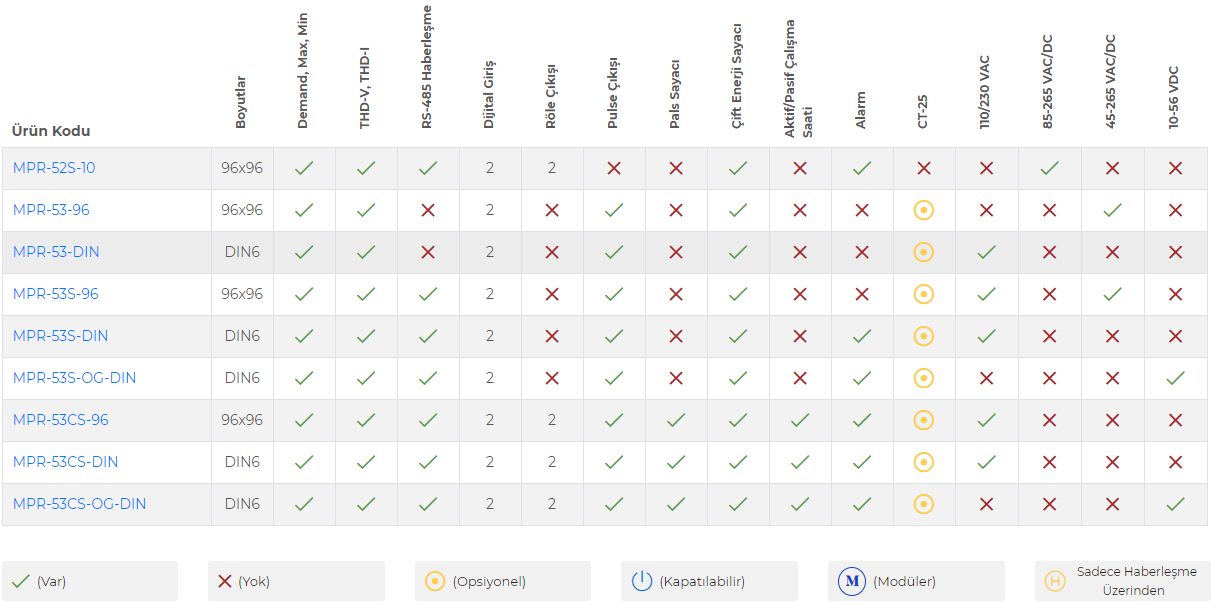Click the 45-265 VAC/DC checkmark for MPR-53S-96
This screenshot has width=1211, height=604.
(x=1112, y=294)
